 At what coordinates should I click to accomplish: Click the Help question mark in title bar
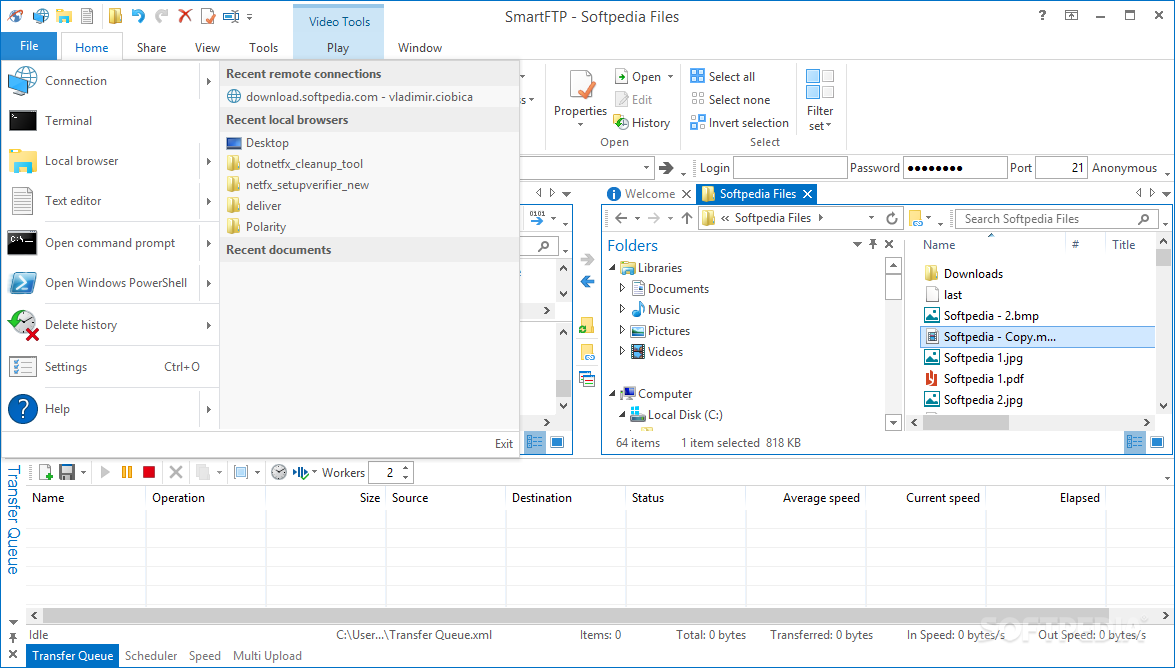click(x=1042, y=15)
